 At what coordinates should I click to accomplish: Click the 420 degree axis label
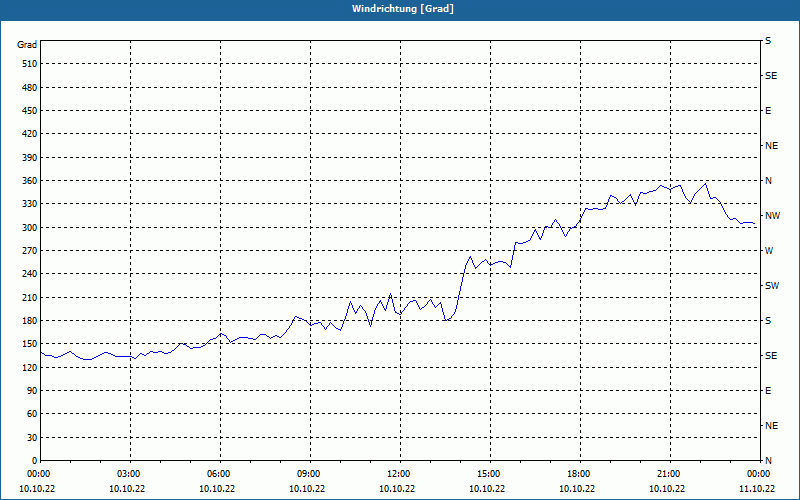tap(30, 134)
